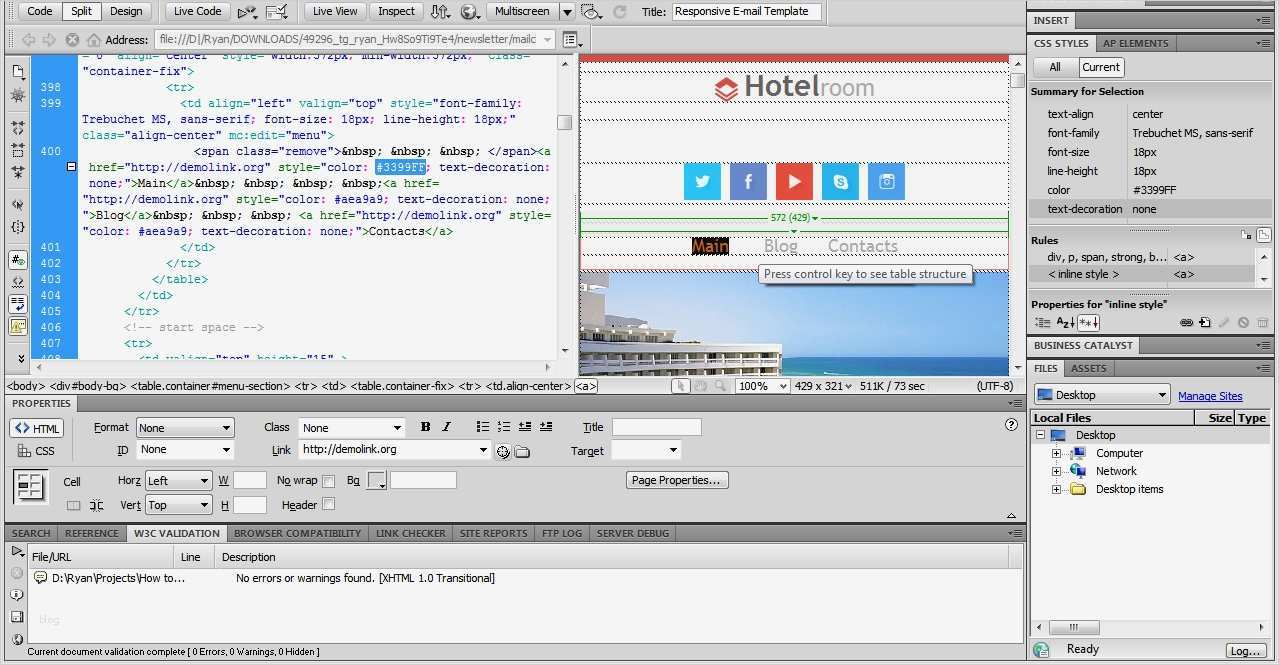The height and width of the screenshot is (665, 1279).
Task: Open the Desktop site dropdown in Files panel
Action: (1100, 394)
